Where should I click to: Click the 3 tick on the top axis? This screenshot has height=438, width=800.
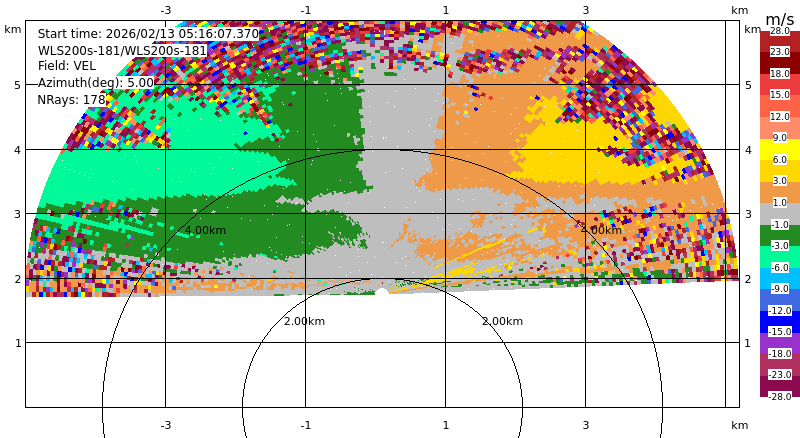(586, 10)
